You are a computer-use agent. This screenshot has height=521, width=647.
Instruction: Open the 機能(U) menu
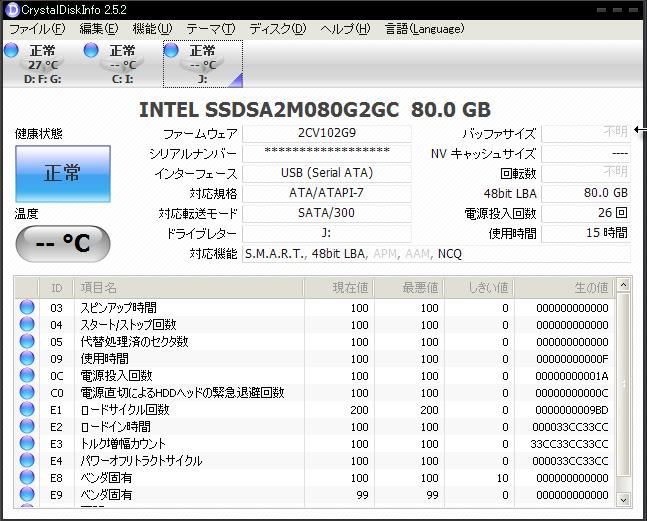click(x=152, y=29)
